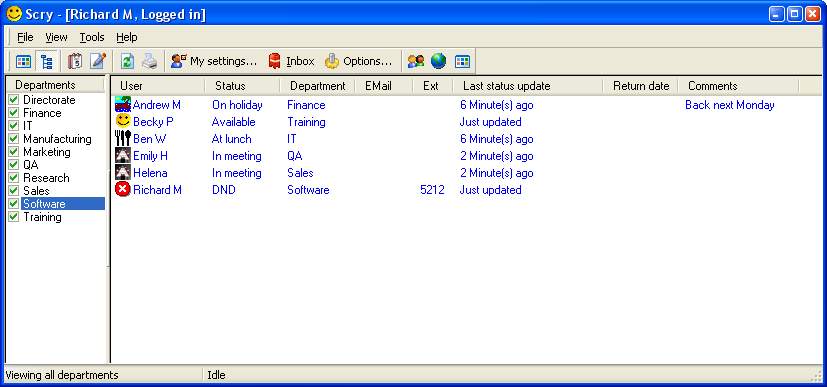Click Viewing all departments status bar text
Image resolution: width=827 pixels, height=387 pixels.
62,375
